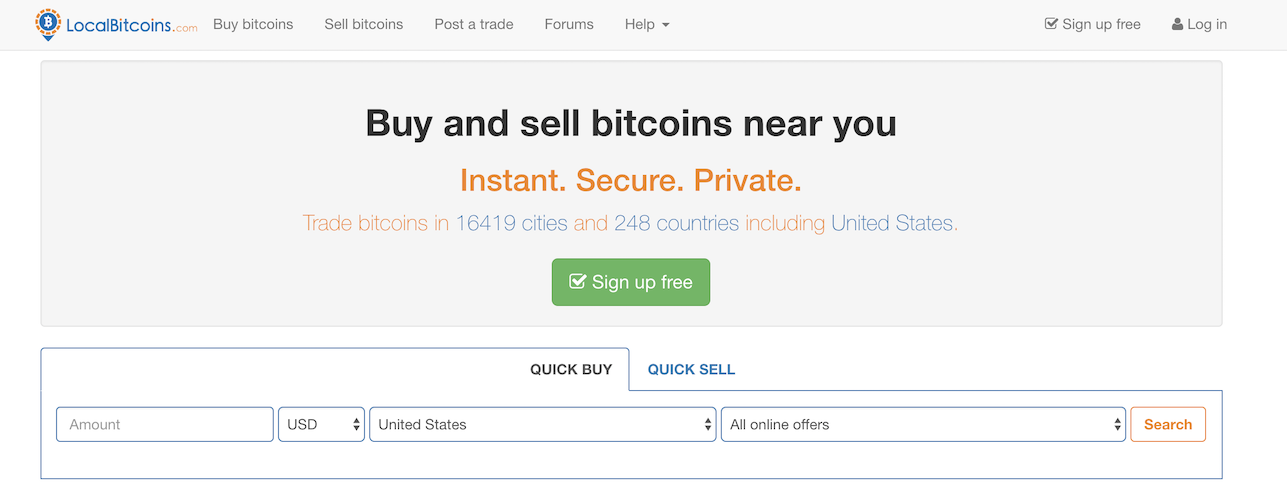Click the LocalBitcoins logo icon

click(48, 24)
